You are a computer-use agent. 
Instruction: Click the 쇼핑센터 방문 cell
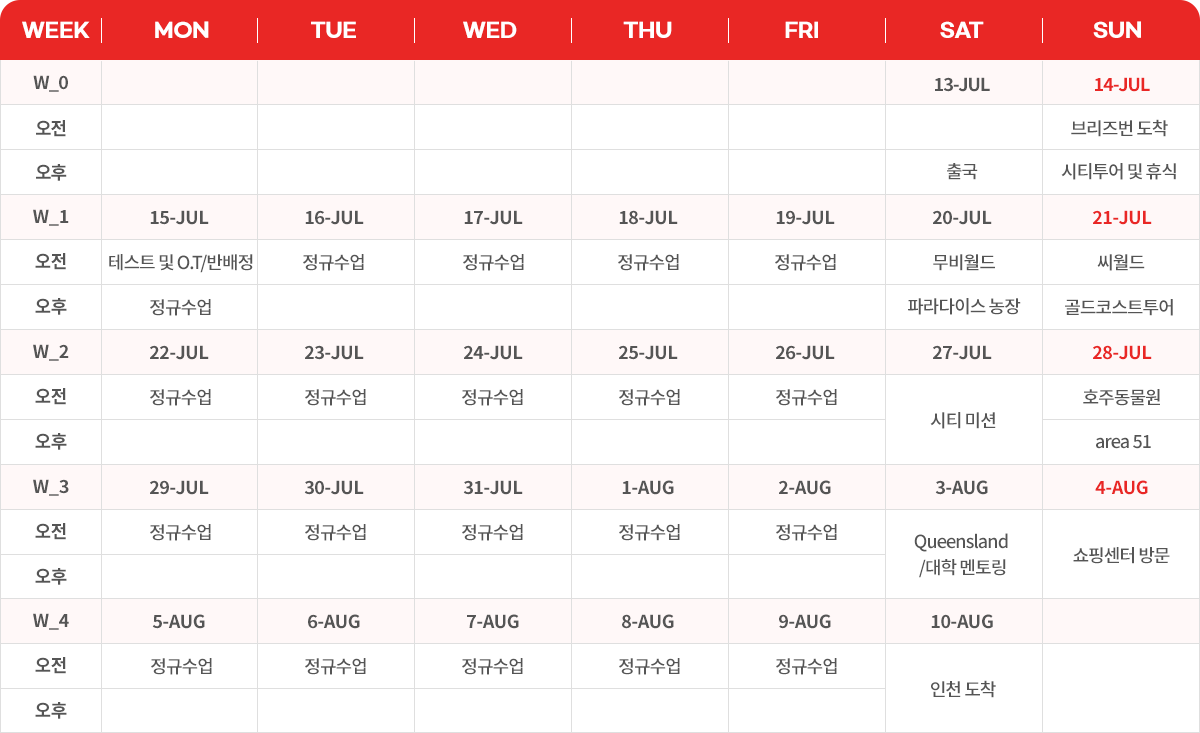[x=1120, y=555]
